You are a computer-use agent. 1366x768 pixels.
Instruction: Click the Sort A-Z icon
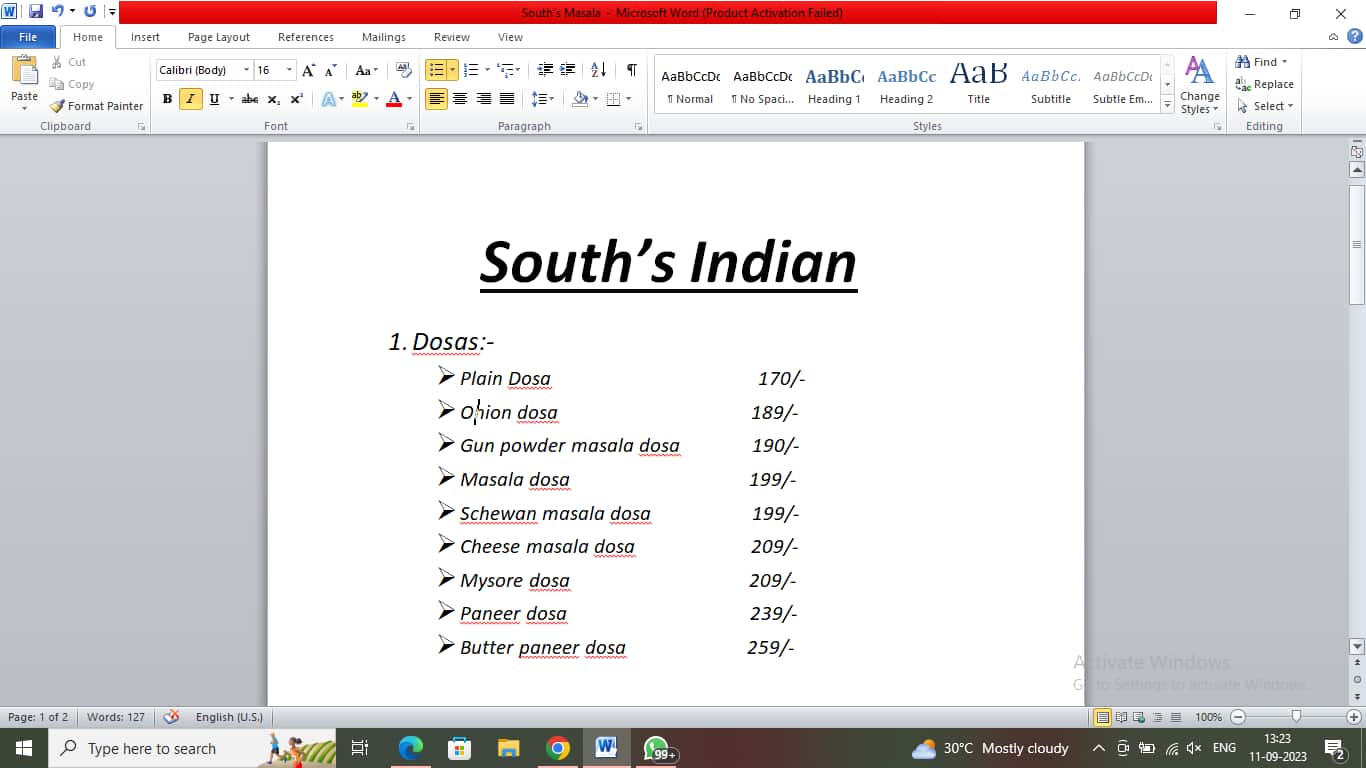point(600,70)
